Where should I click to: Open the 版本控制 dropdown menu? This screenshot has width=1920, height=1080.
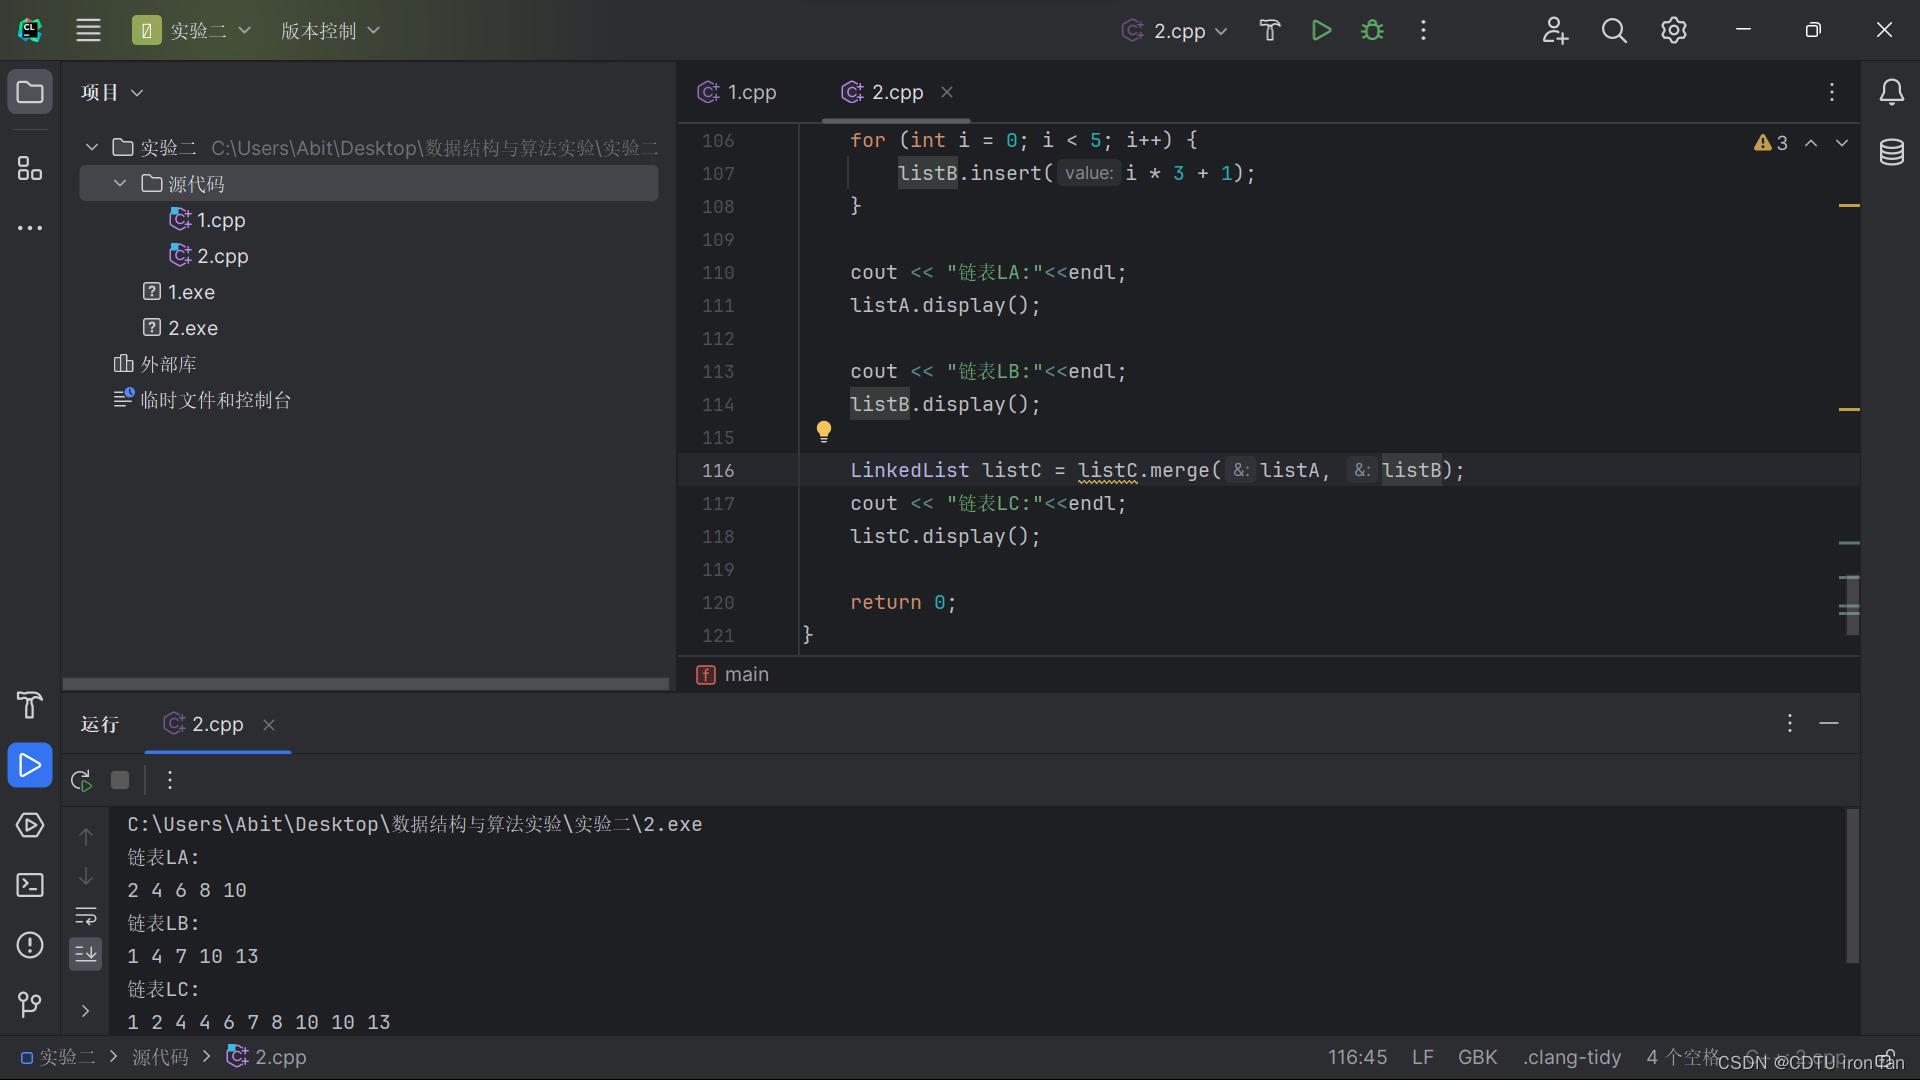coord(329,31)
